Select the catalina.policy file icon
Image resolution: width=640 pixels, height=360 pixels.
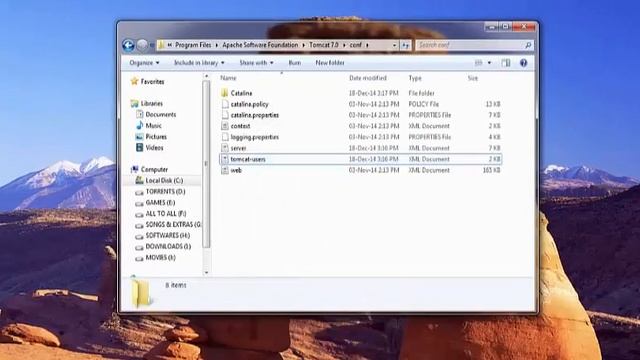(x=224, y=104)
